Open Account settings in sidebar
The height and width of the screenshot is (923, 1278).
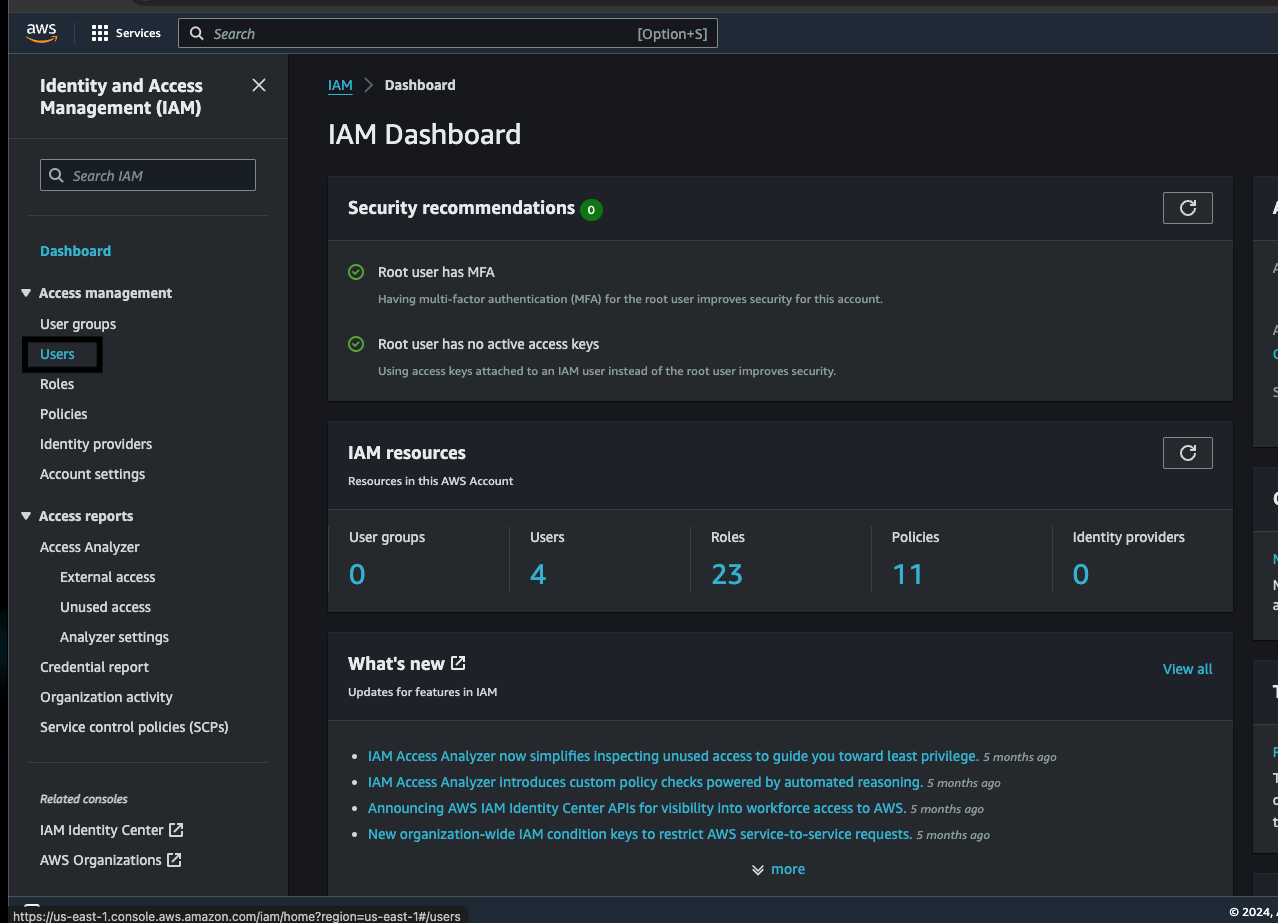[x=93, y=474]
